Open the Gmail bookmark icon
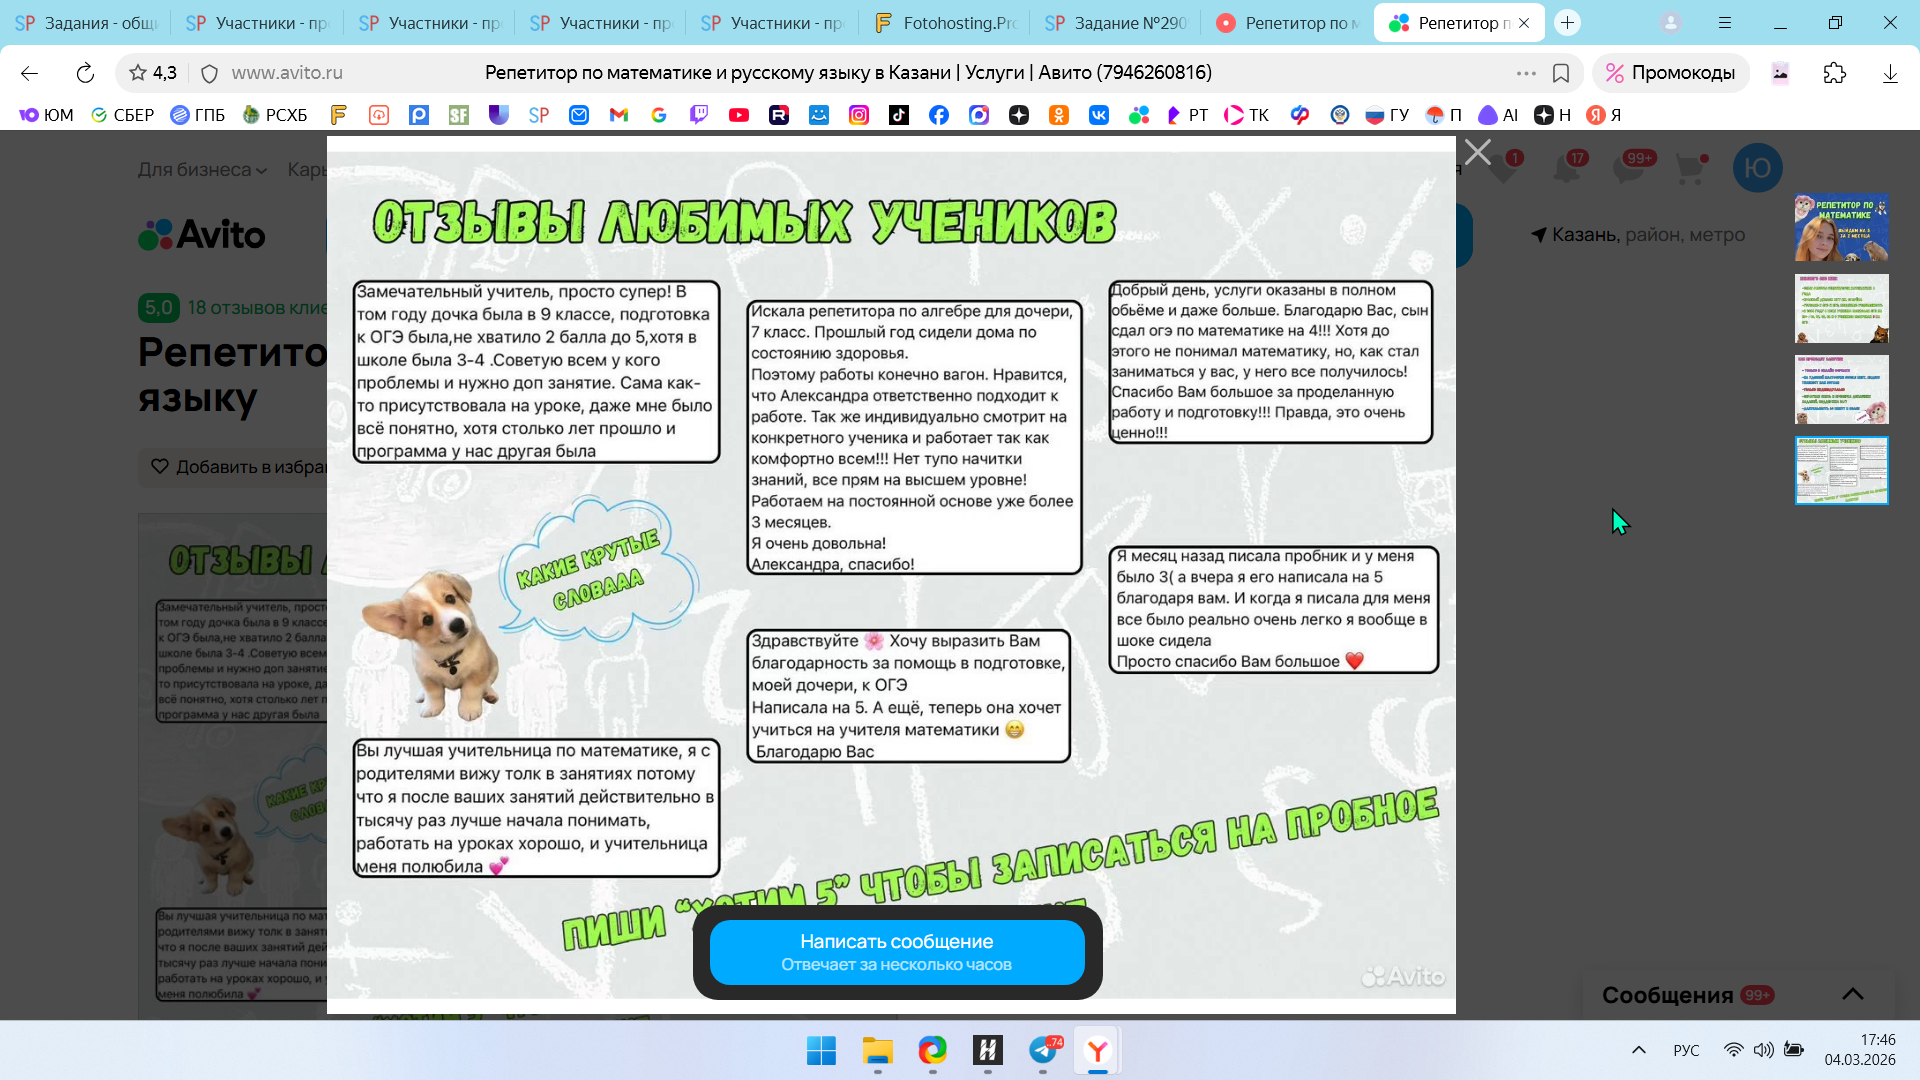Screen dimensions: 1920x1080 619,115
